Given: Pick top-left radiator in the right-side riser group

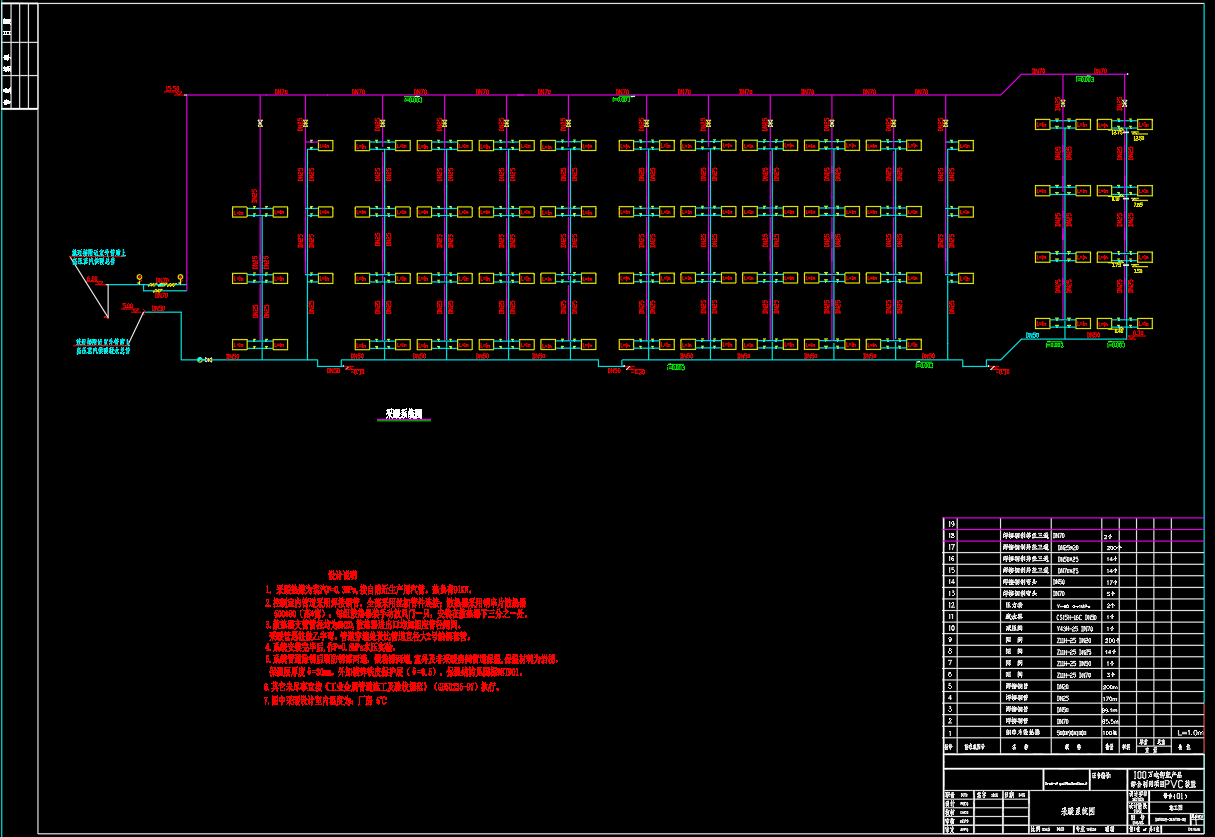Looking at the screenshot, I should point(1047,124).
